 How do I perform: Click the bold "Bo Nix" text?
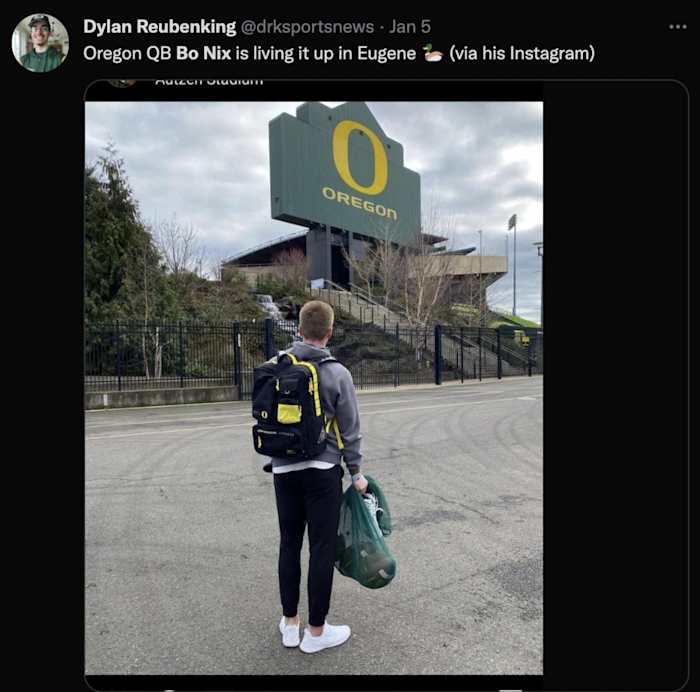point(203,53)
